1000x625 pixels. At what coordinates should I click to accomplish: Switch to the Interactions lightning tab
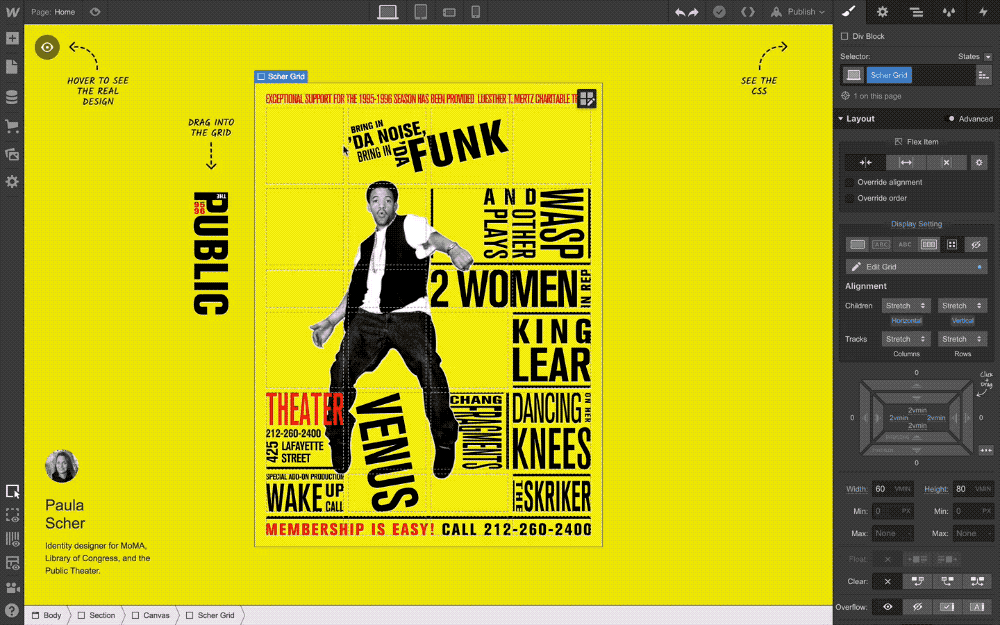coord(983,12)
